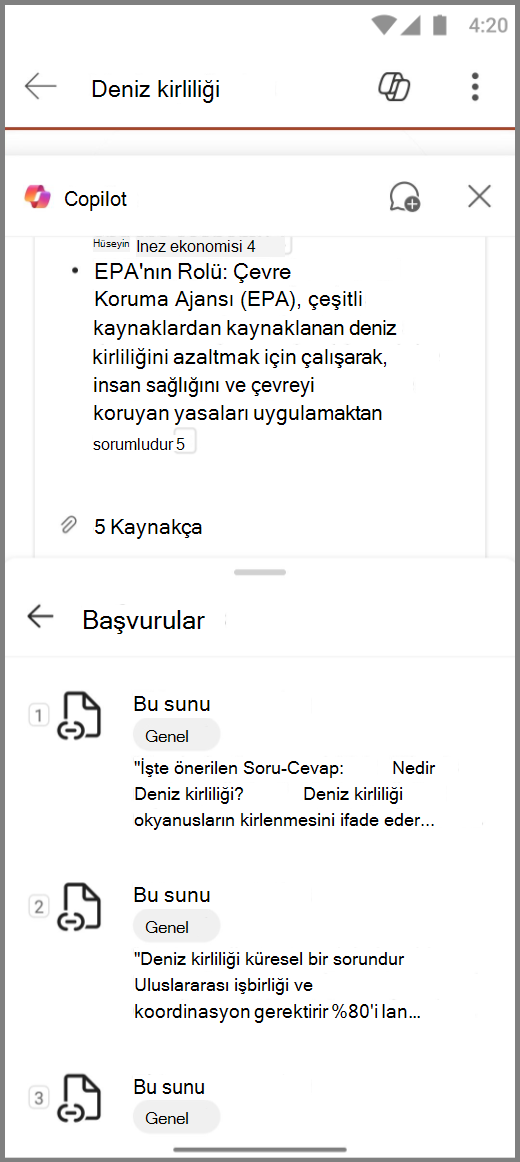Select reference number 3 badge
The width and height of the screenshot is (520, 1162).
pyautogui.click(x=39, y=1098)
